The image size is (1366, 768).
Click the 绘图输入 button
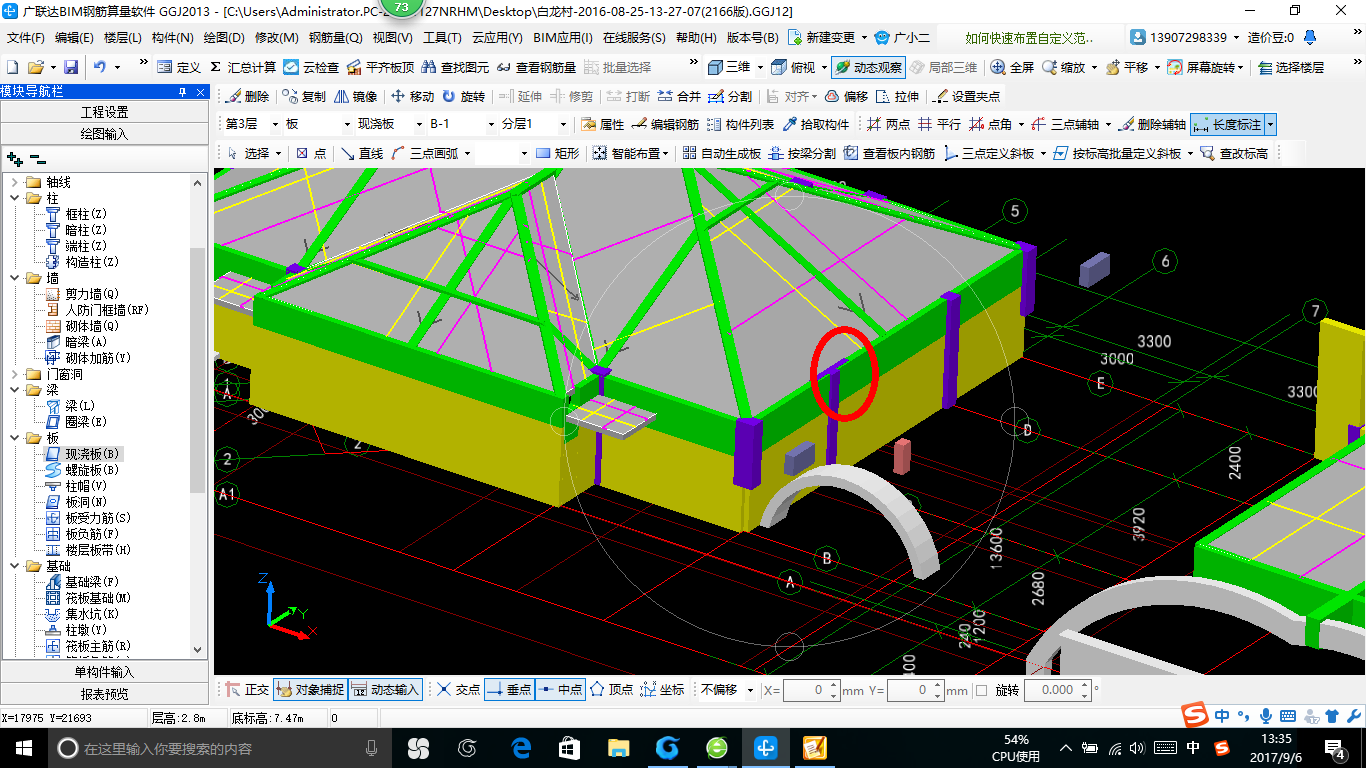pos(105,133)
